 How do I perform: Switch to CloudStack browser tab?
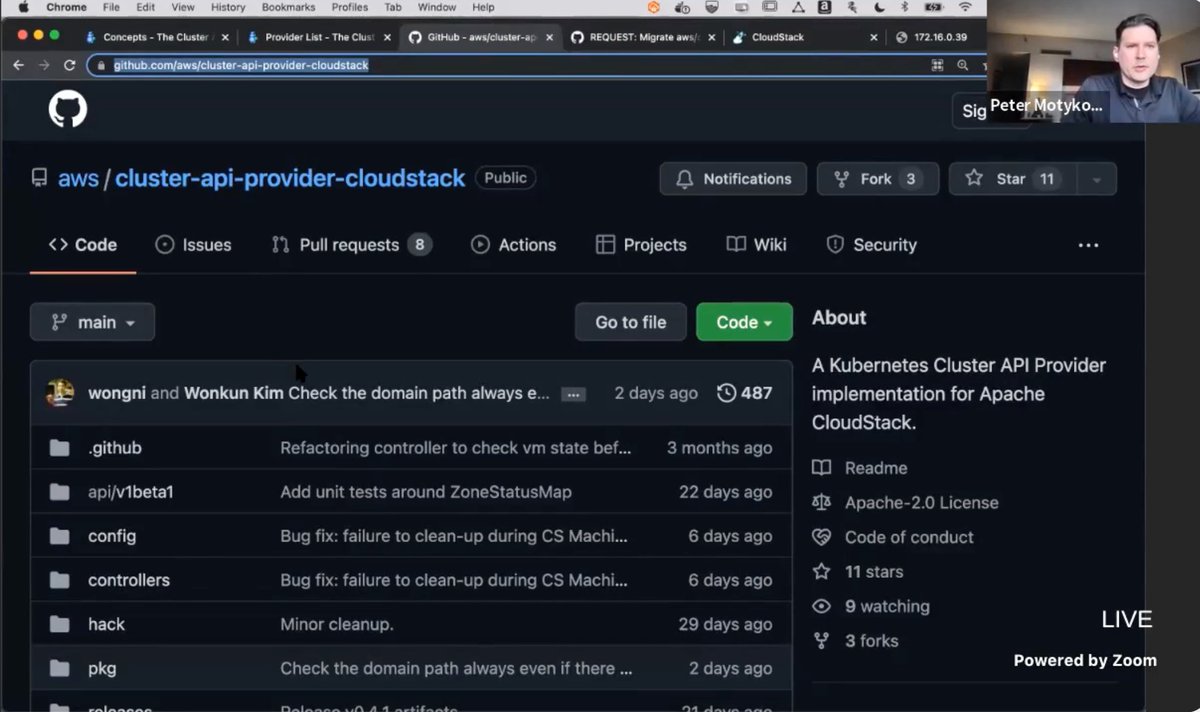tap(804, 37)
